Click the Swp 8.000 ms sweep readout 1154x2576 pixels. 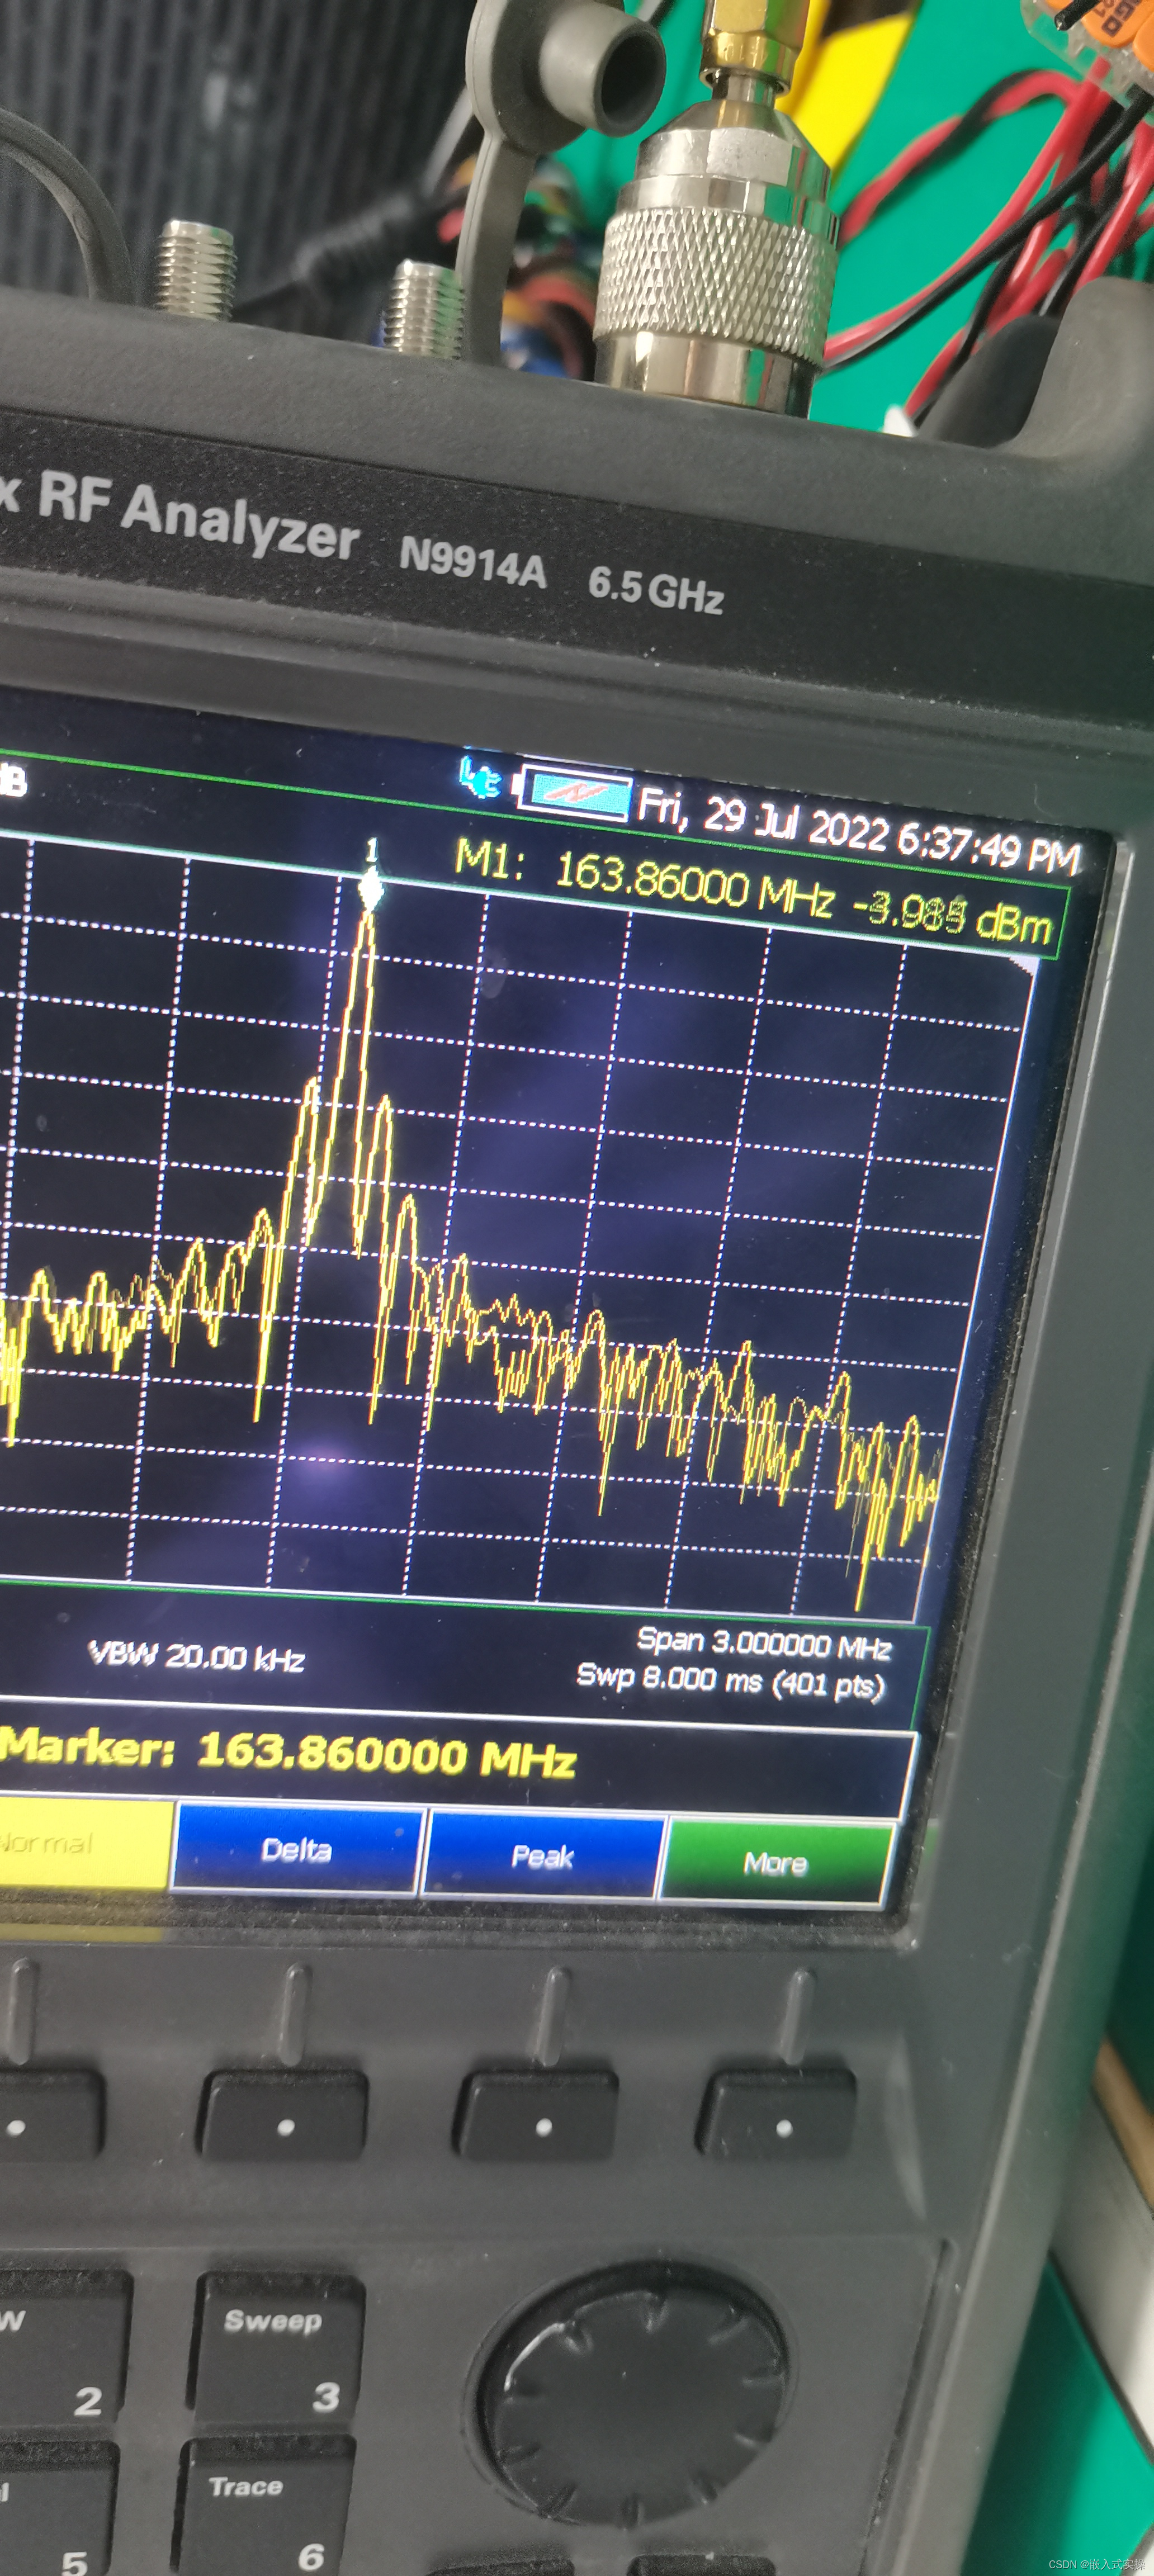(x=731, y=1680)
